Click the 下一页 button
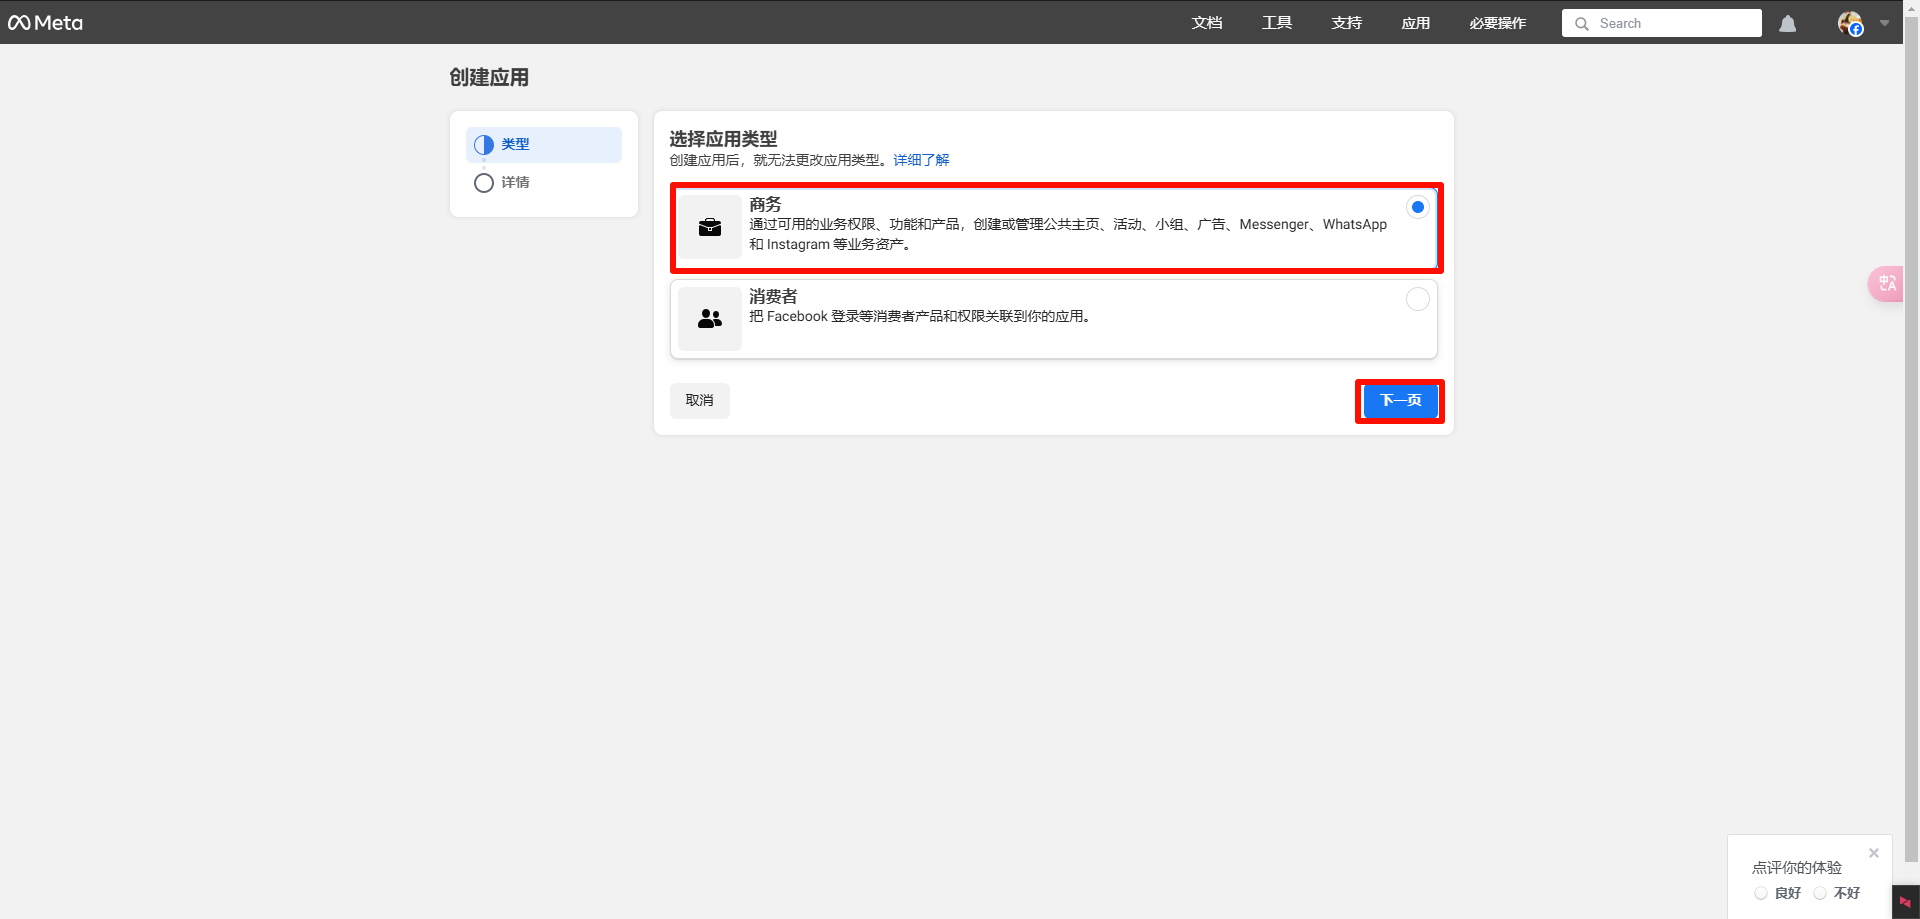The height and width of the screenshot is (919, 1920). pos(1400,400)
